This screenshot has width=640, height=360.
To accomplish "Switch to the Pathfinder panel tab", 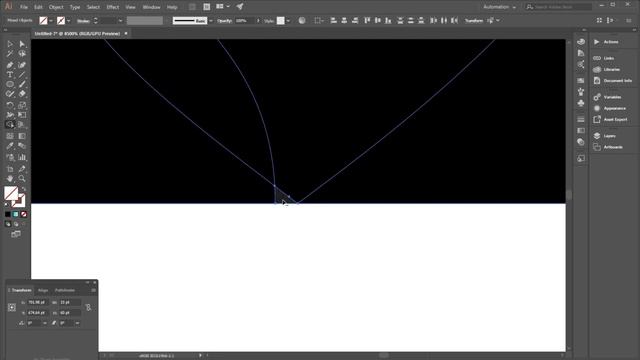I will click(65, 290).
